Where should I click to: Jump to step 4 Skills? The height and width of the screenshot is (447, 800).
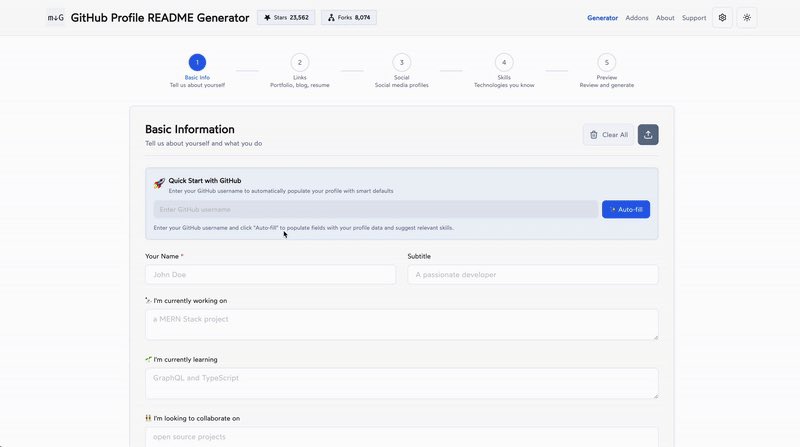(x=504, y=62)
